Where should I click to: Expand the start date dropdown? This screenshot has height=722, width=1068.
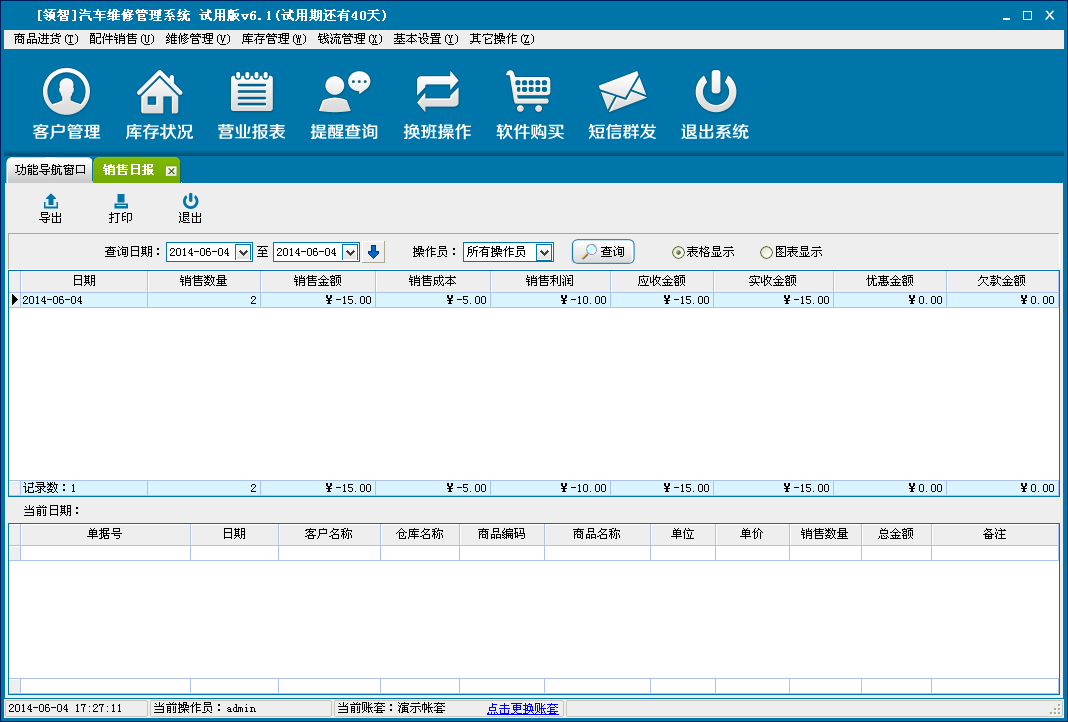coord(242,252)
